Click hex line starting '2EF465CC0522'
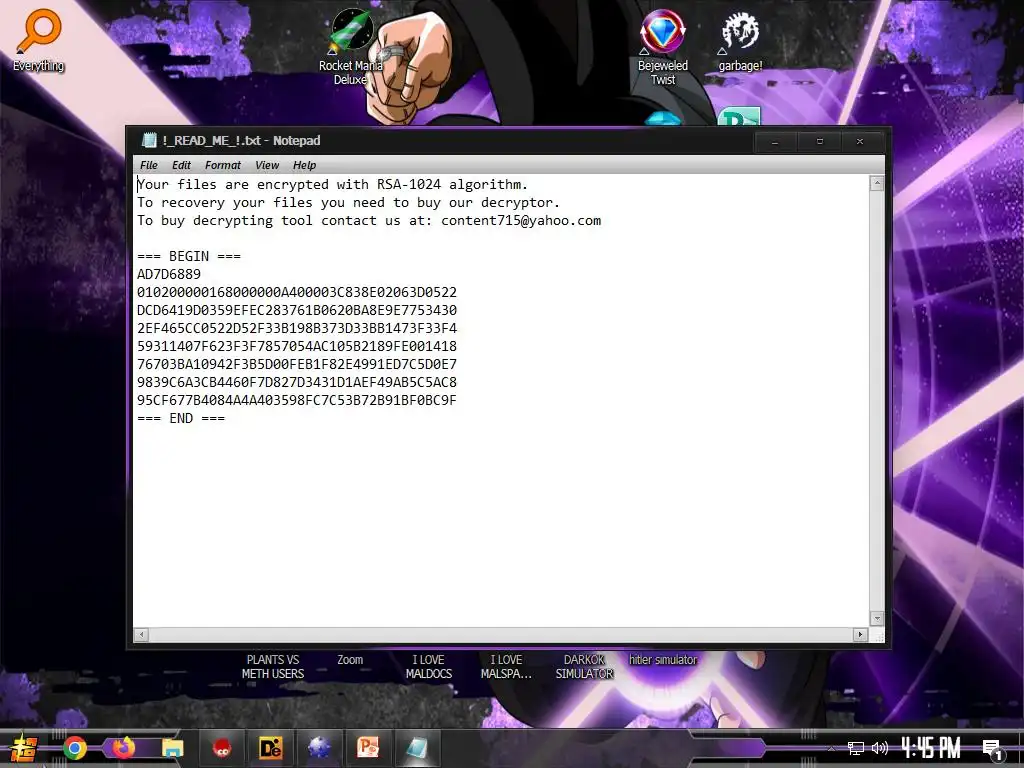 click(x=297, y=328)
